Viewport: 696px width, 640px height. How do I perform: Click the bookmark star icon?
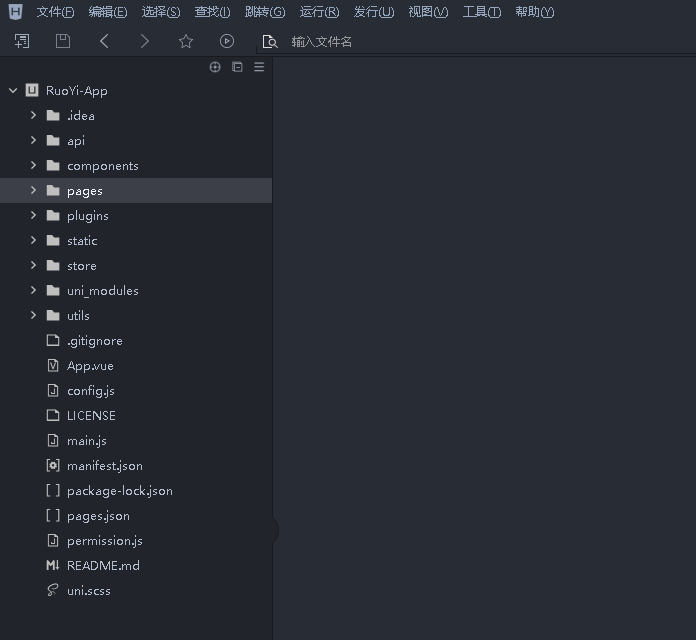coord(186,41)
